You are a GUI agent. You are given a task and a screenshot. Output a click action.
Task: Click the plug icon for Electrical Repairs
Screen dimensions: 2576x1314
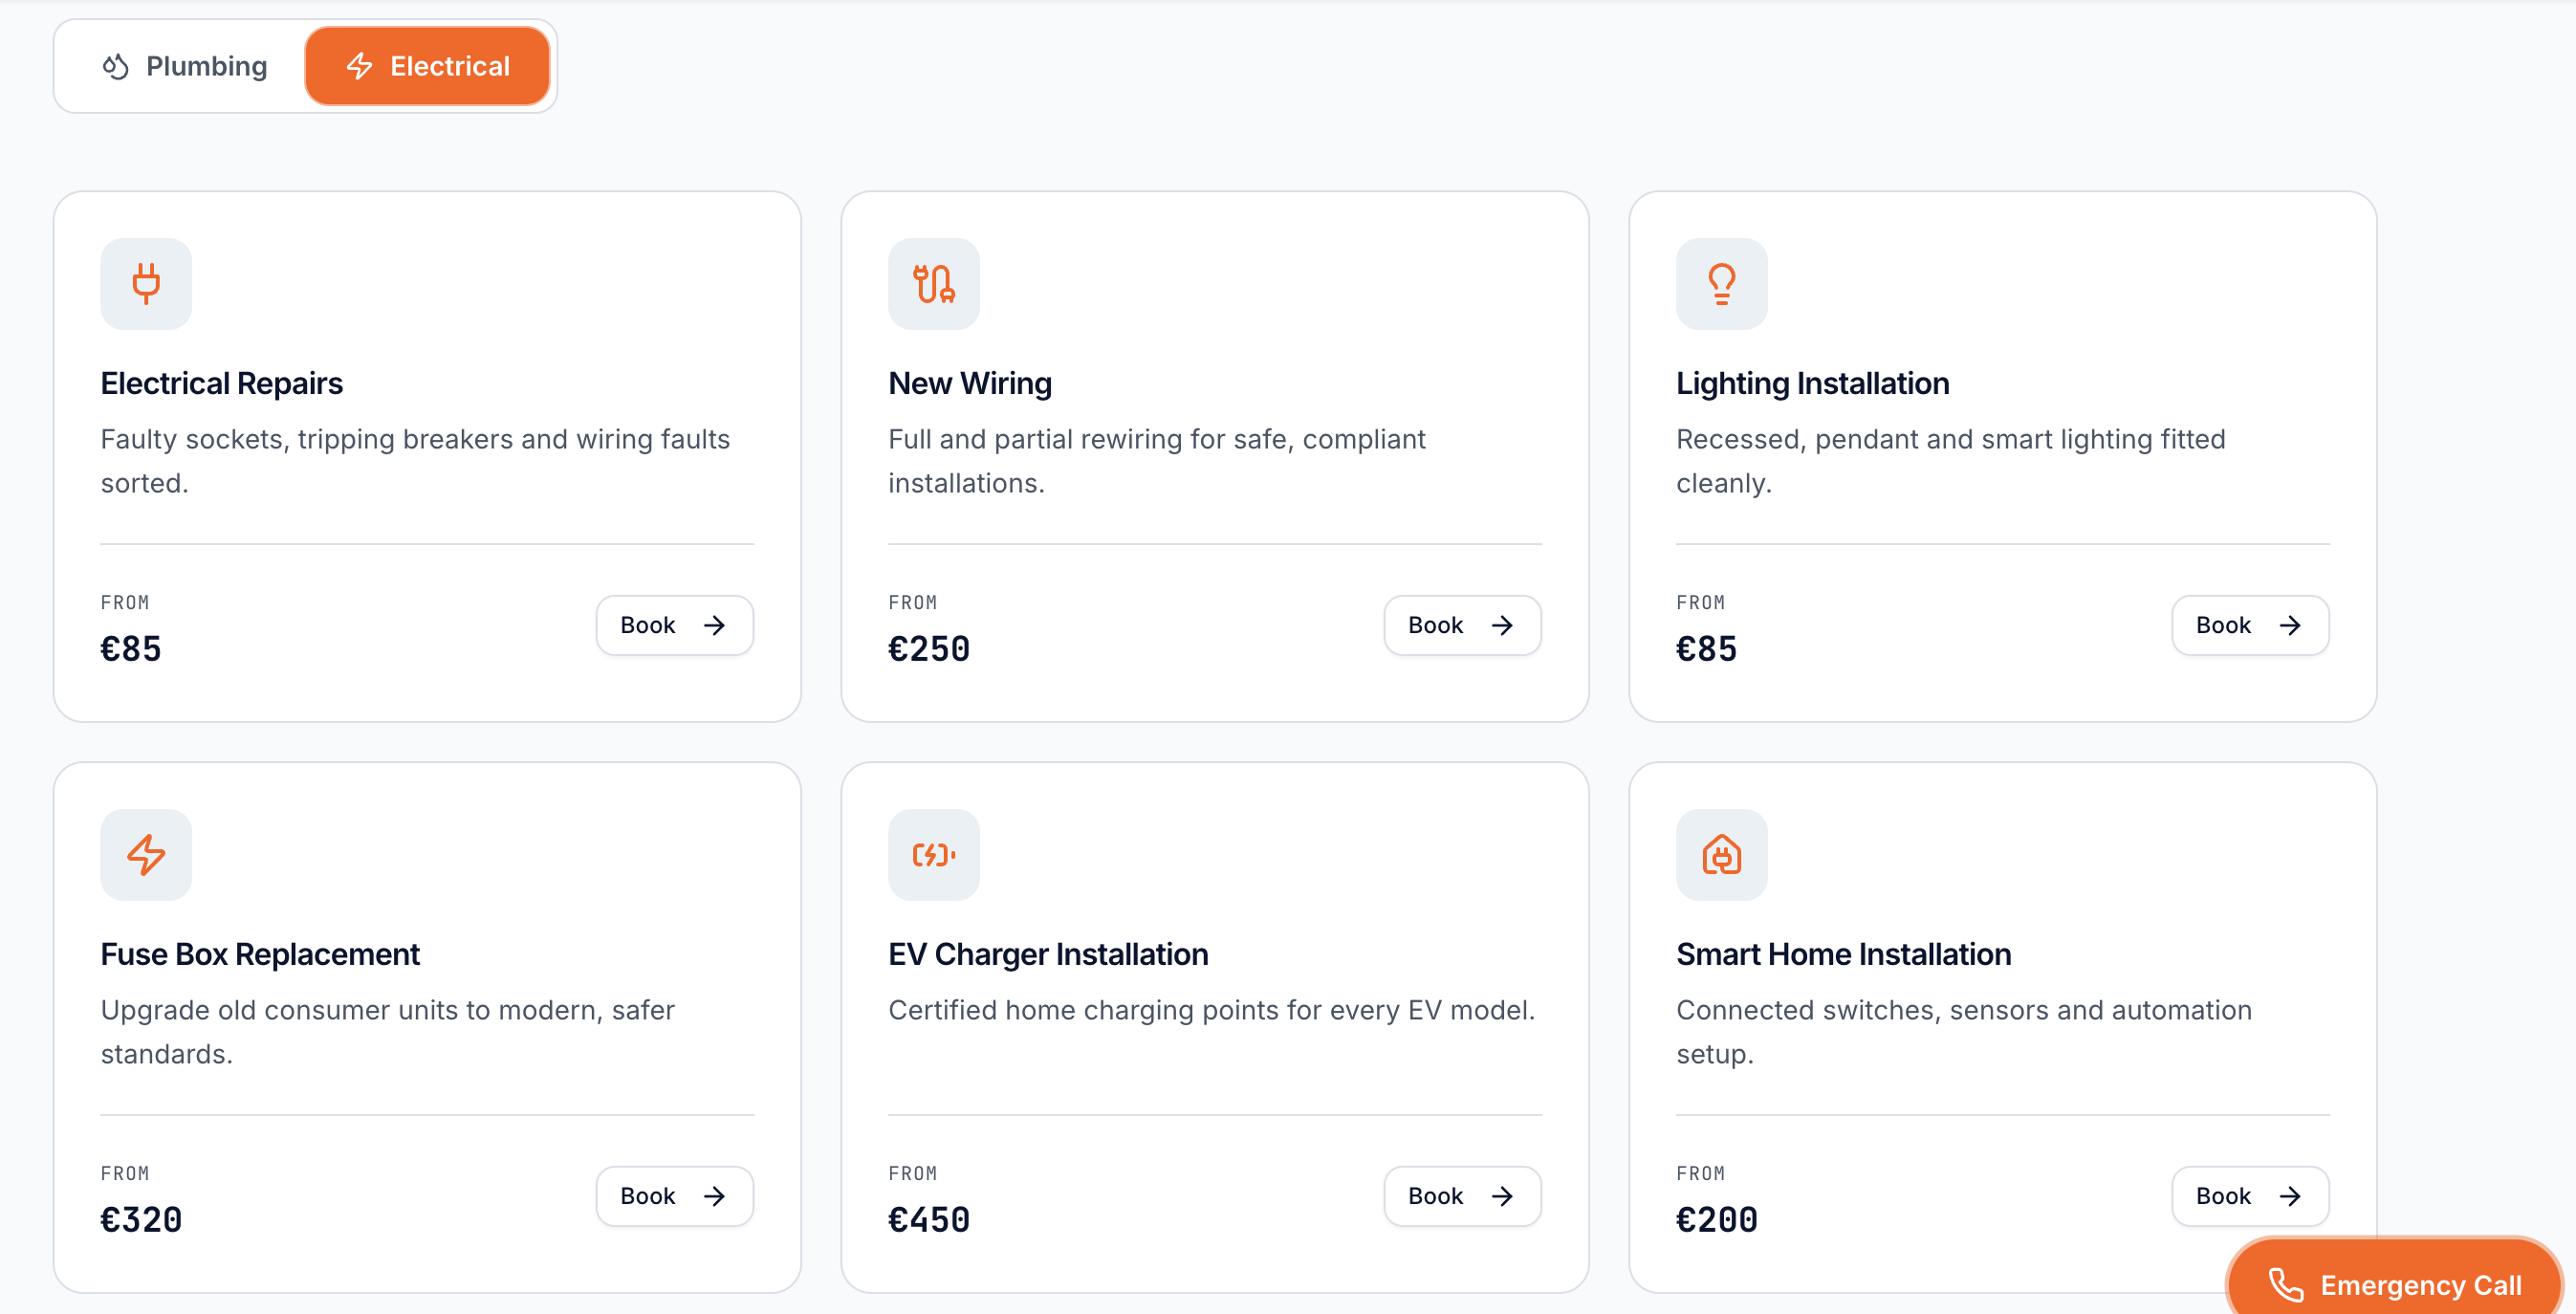point(146,283)
